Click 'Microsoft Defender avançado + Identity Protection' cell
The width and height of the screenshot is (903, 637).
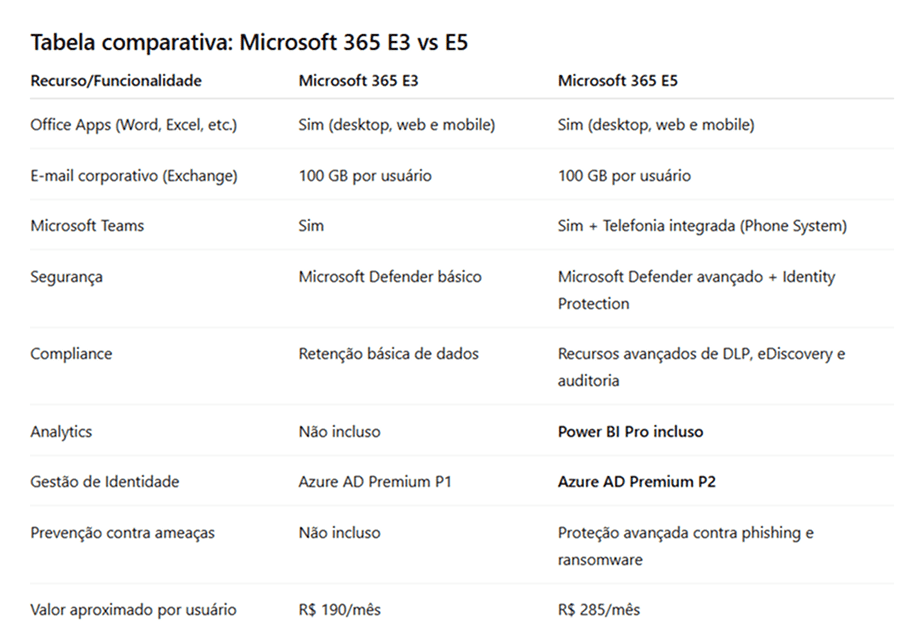(x=696, y=289)
